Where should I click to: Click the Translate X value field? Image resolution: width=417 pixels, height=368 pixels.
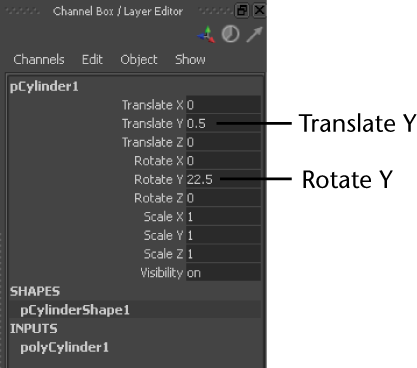point(223,105)
